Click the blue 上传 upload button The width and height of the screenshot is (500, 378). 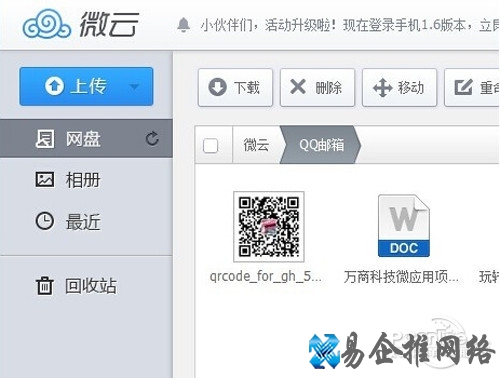pyautogui.click(x=86, y=86)
